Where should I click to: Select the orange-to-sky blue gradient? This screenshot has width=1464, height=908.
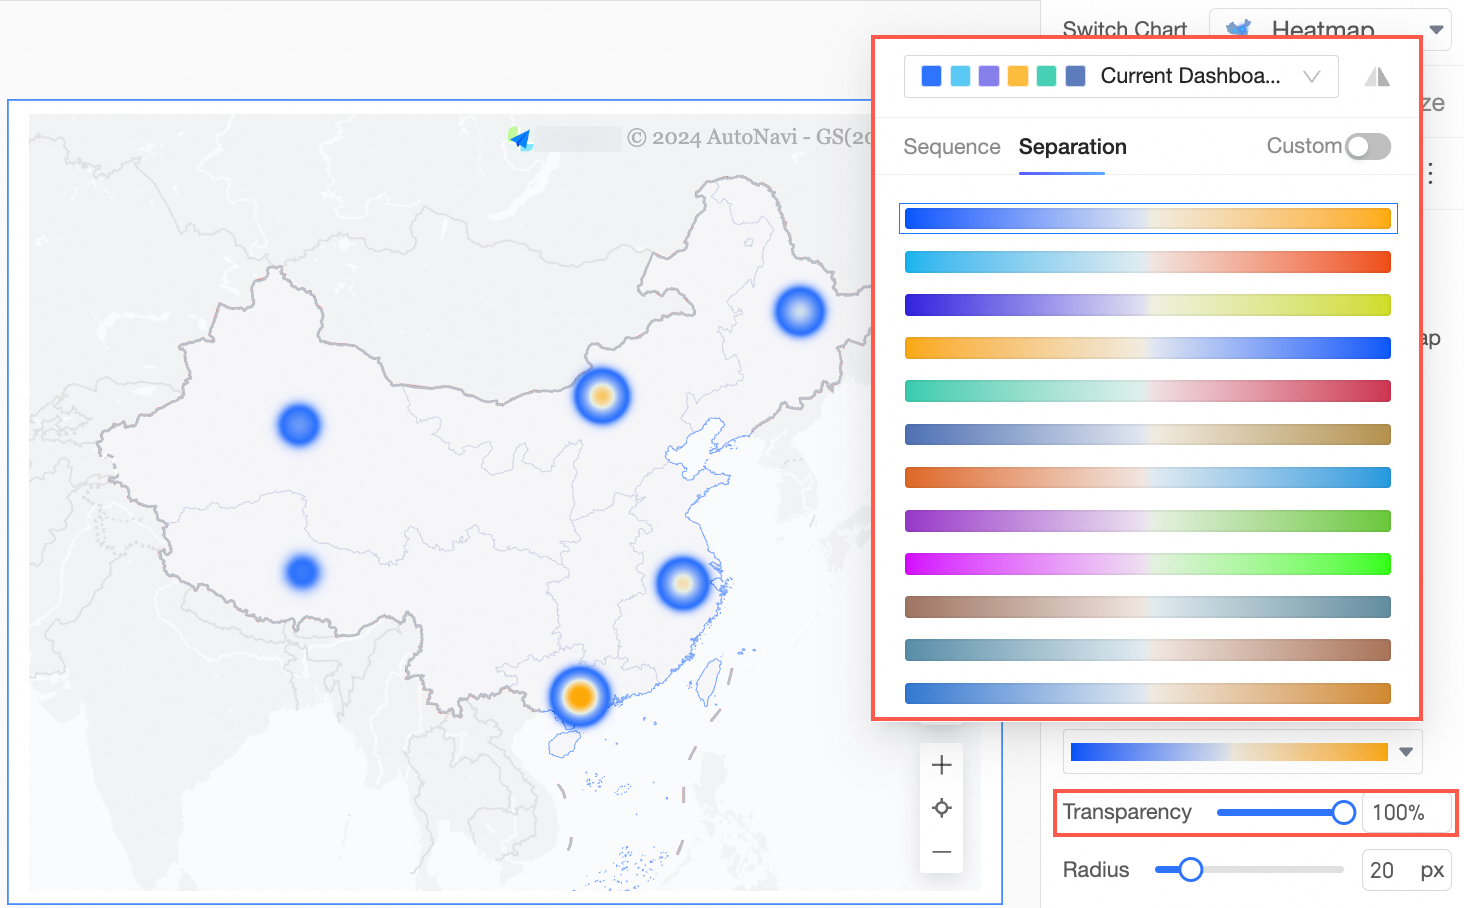[1147, 477]
